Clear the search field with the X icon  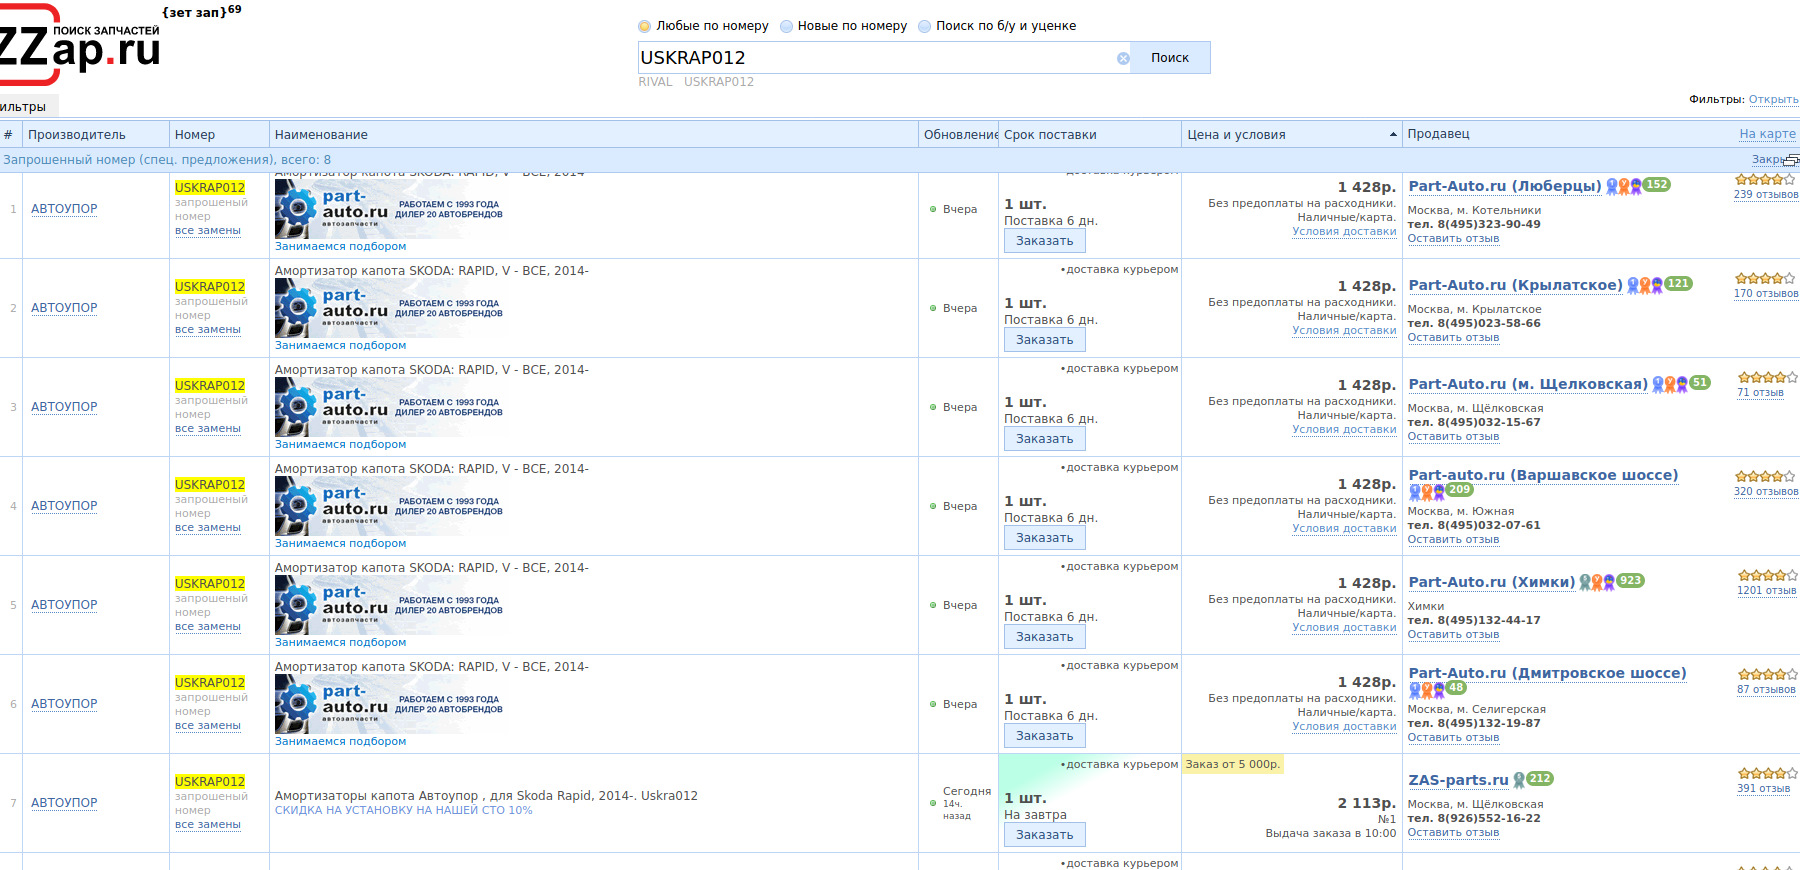(1123, 58)
